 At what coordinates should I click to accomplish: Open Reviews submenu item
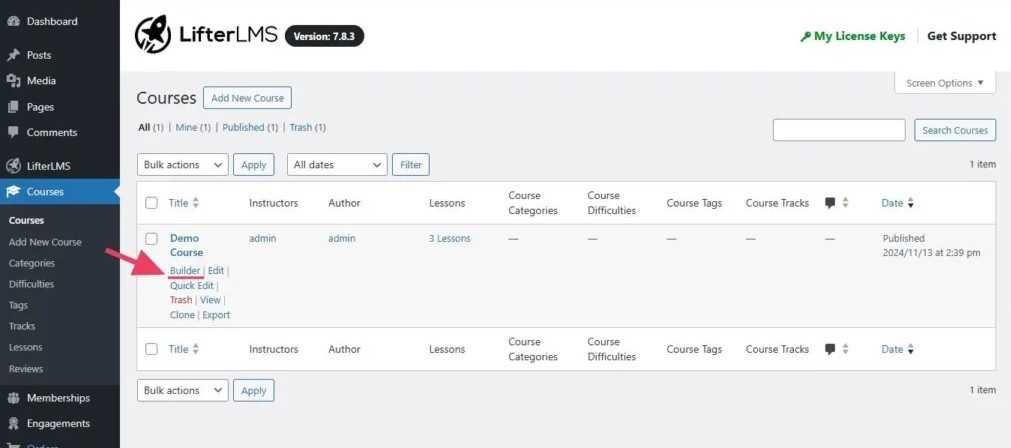tap(26, 369)
